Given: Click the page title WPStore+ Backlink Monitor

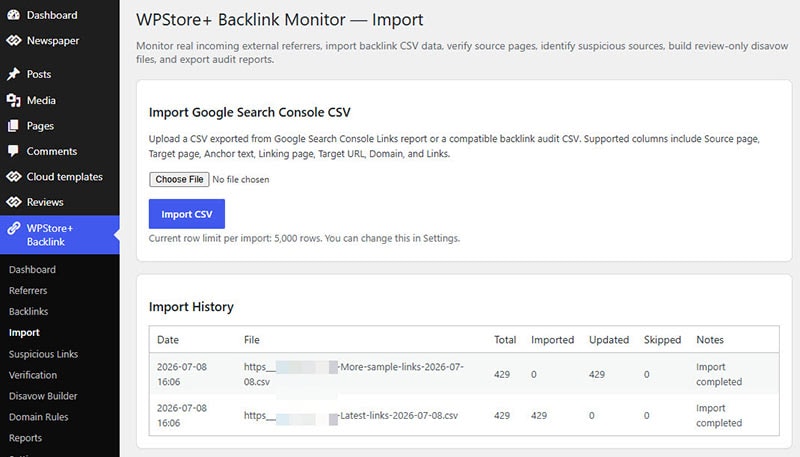Looking at the screenshot, I should tap(280, 19).
